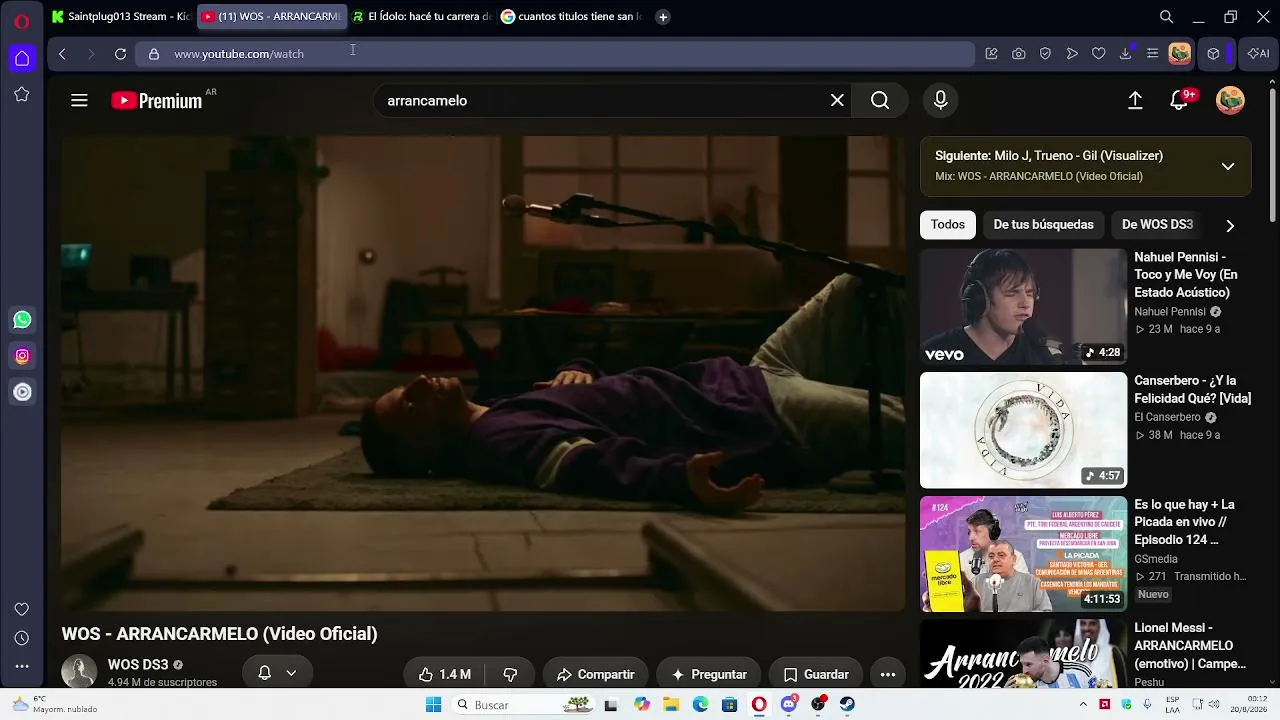Click the Compartir share button
Viewport: 1280px width, 720px height.
tap(596, 675)
